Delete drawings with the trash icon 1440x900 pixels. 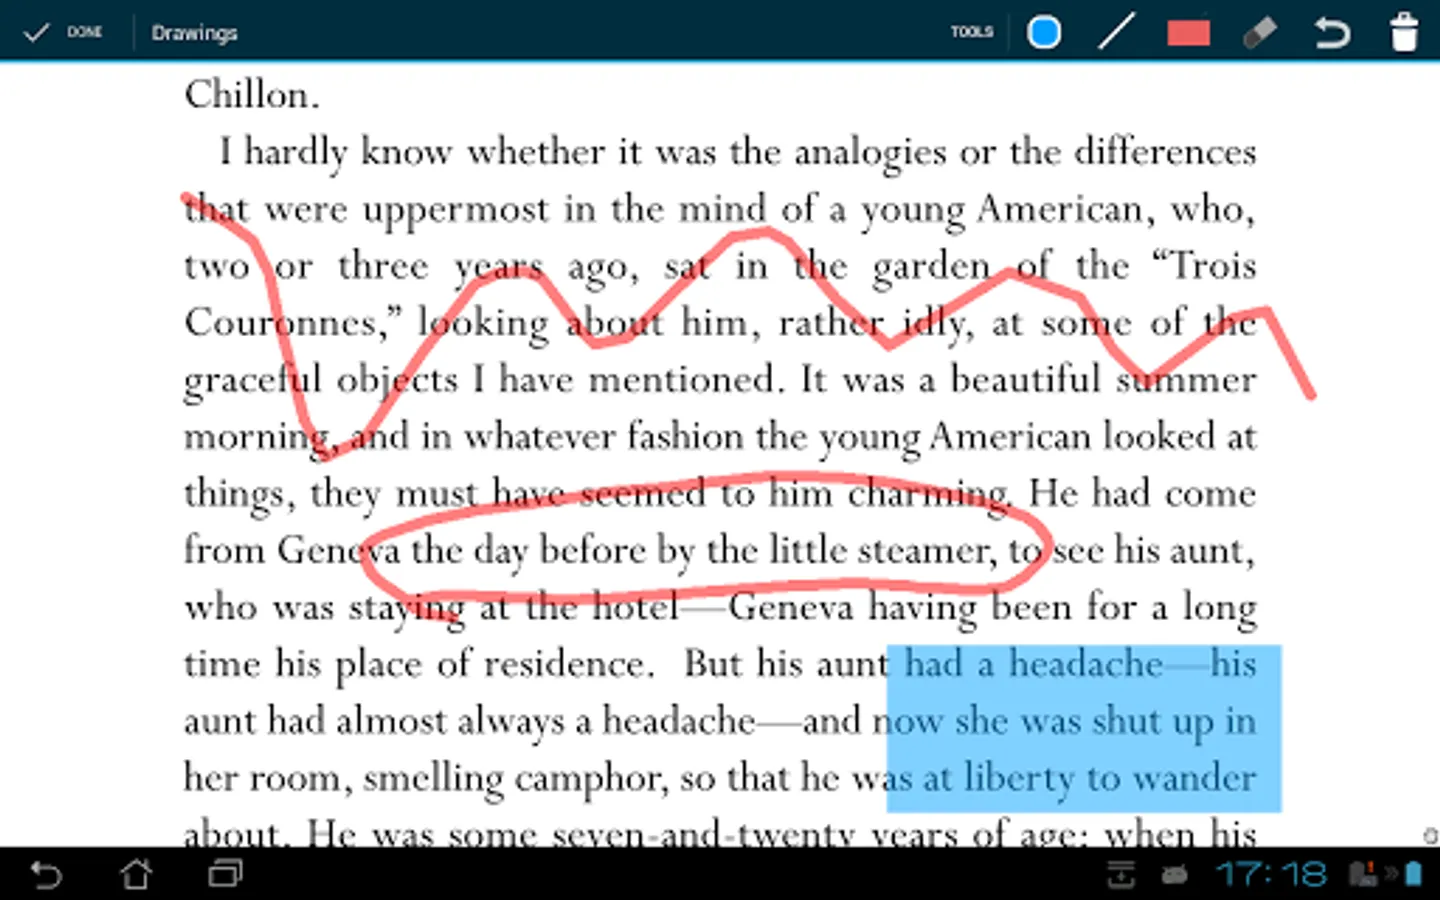(x=1405, y=32)
